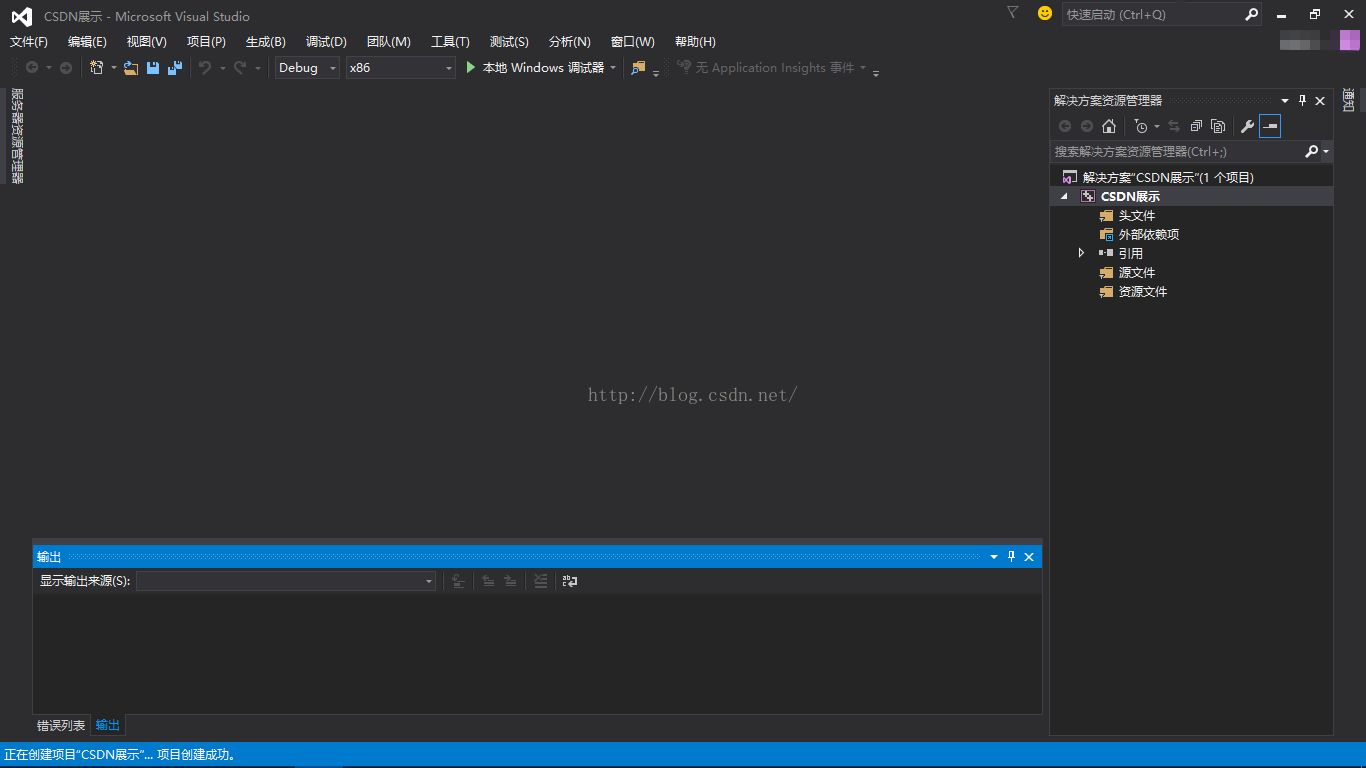Viewport: 1366px width, 768px height.
Task: Open the 调试(D) menu
Action: (326, 42)
